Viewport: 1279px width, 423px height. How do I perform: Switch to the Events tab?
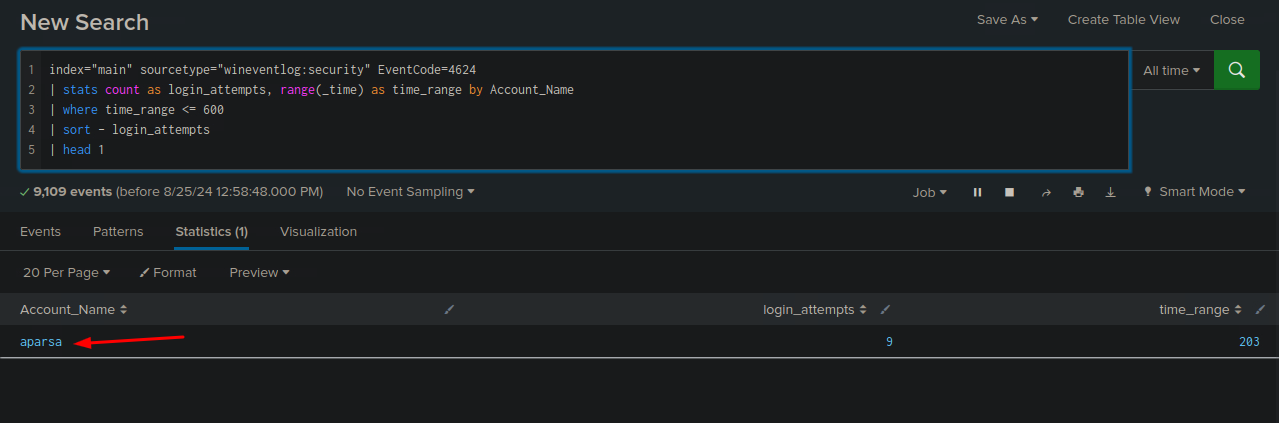click(40, 231)
